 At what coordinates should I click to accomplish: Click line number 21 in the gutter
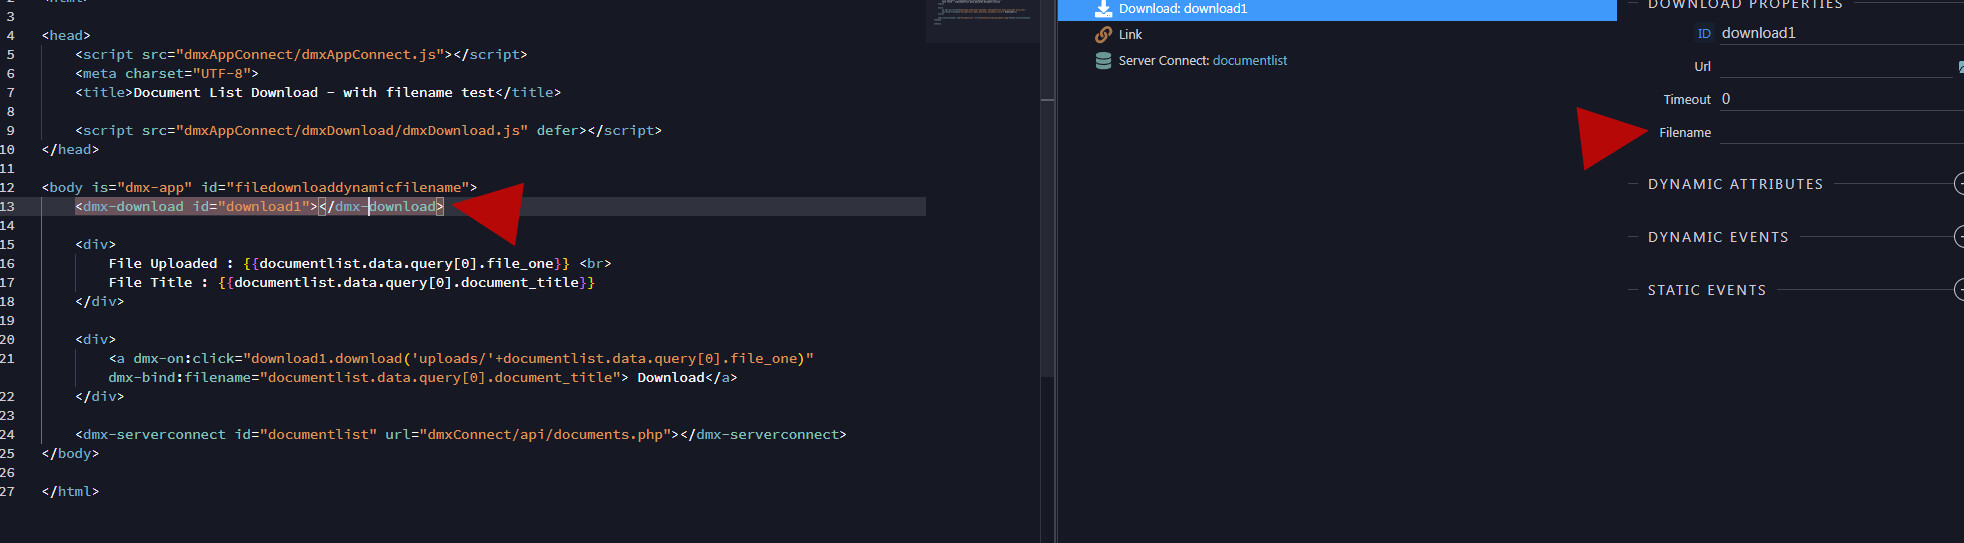pyautogui.click(x=7, y=358)
